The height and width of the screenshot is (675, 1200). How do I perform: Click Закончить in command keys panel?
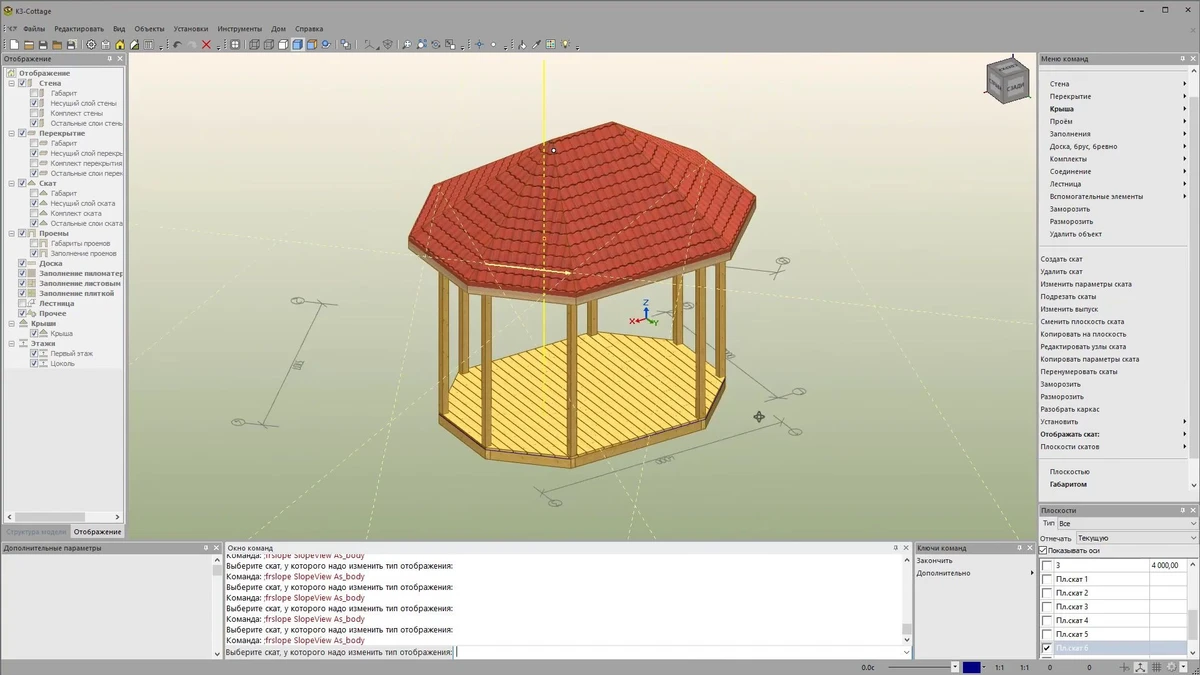933,561
